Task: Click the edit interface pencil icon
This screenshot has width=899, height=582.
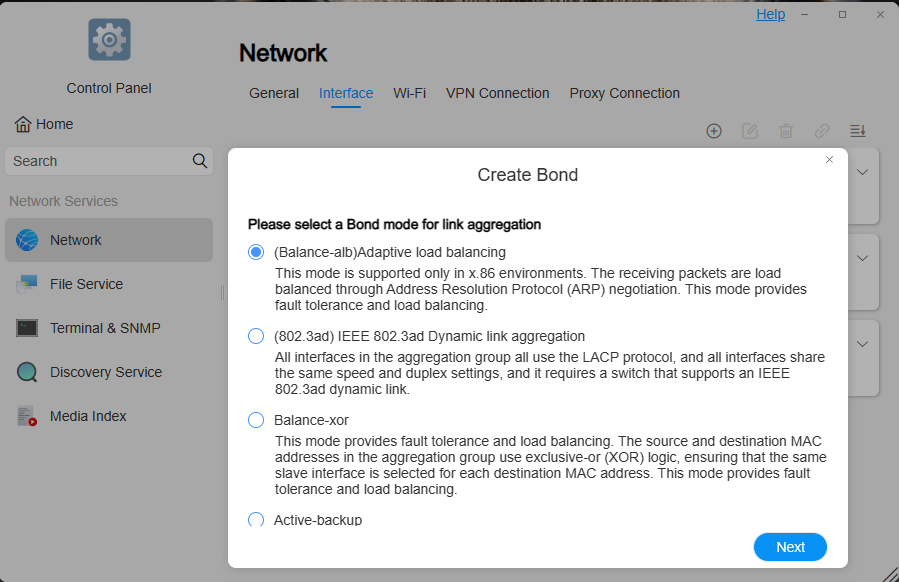Action: [x=750, y=131]
